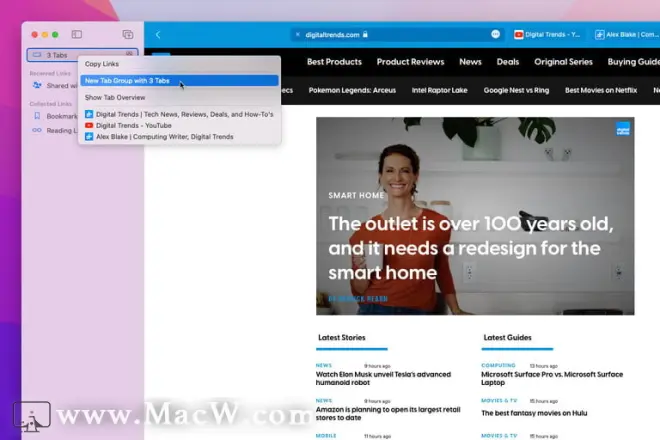Open Original Series navigation link

click(x=563, y=62)
